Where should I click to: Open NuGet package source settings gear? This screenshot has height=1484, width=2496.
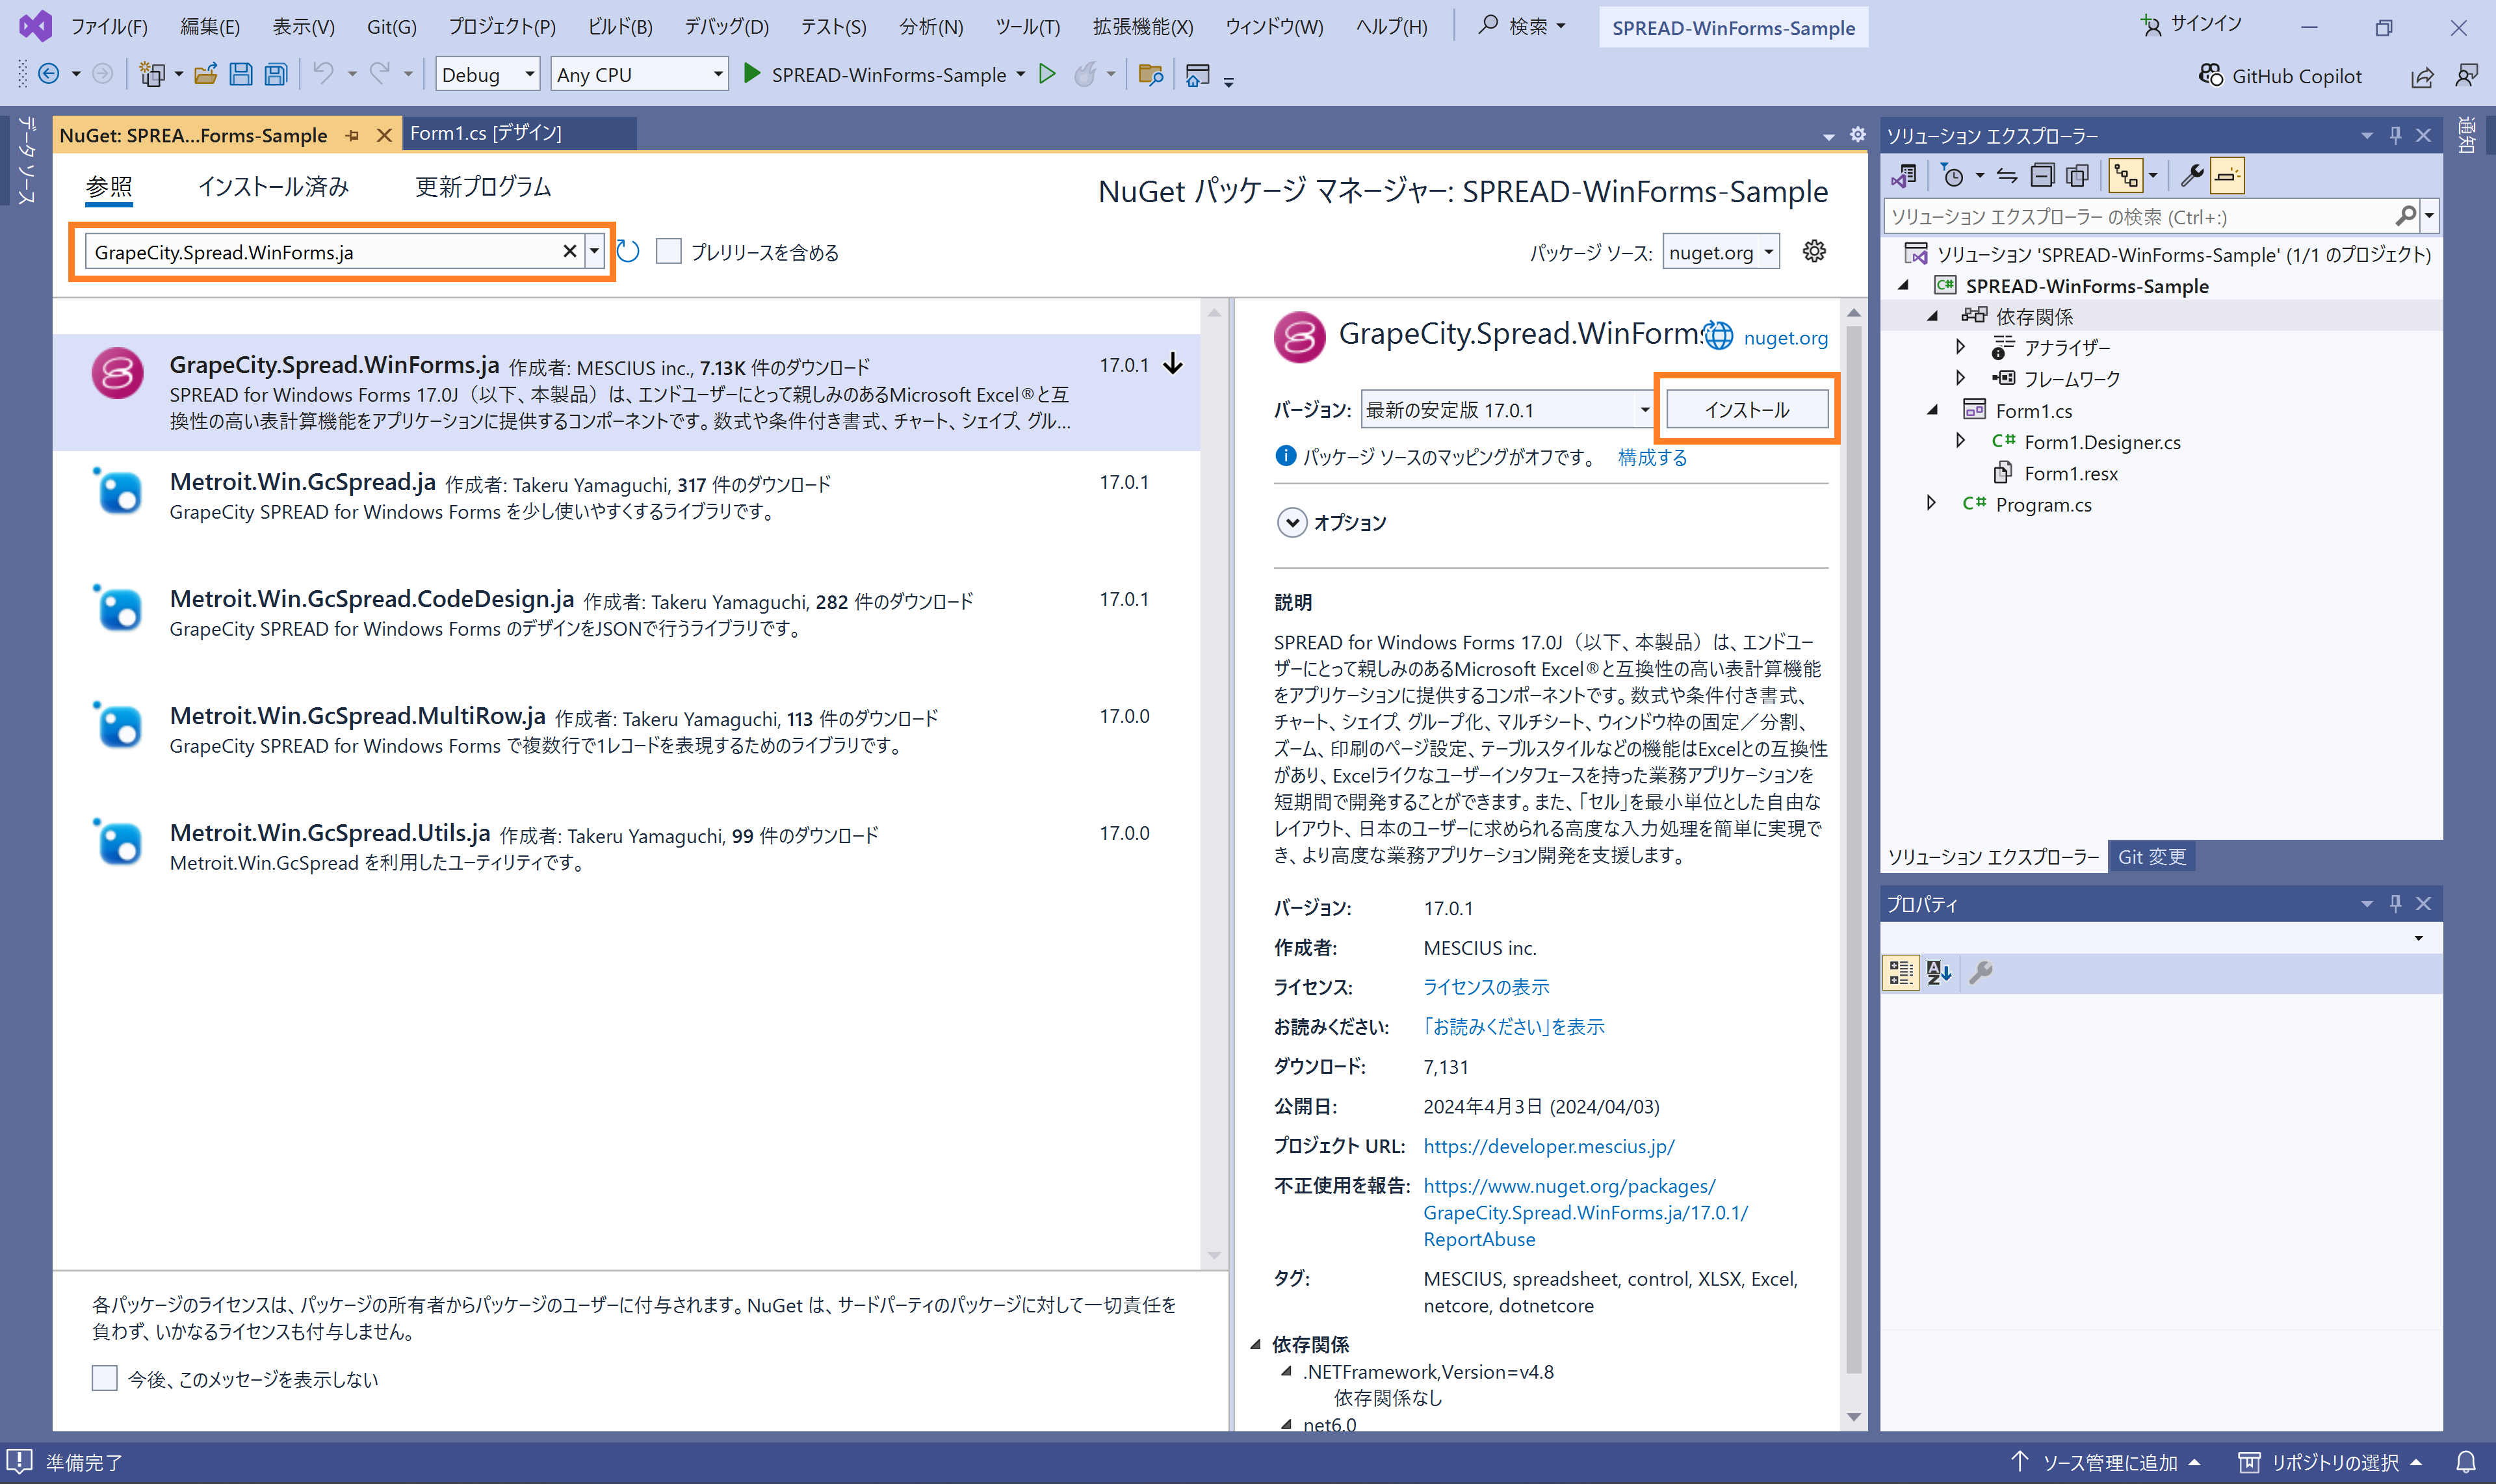tap(1814, 251)
